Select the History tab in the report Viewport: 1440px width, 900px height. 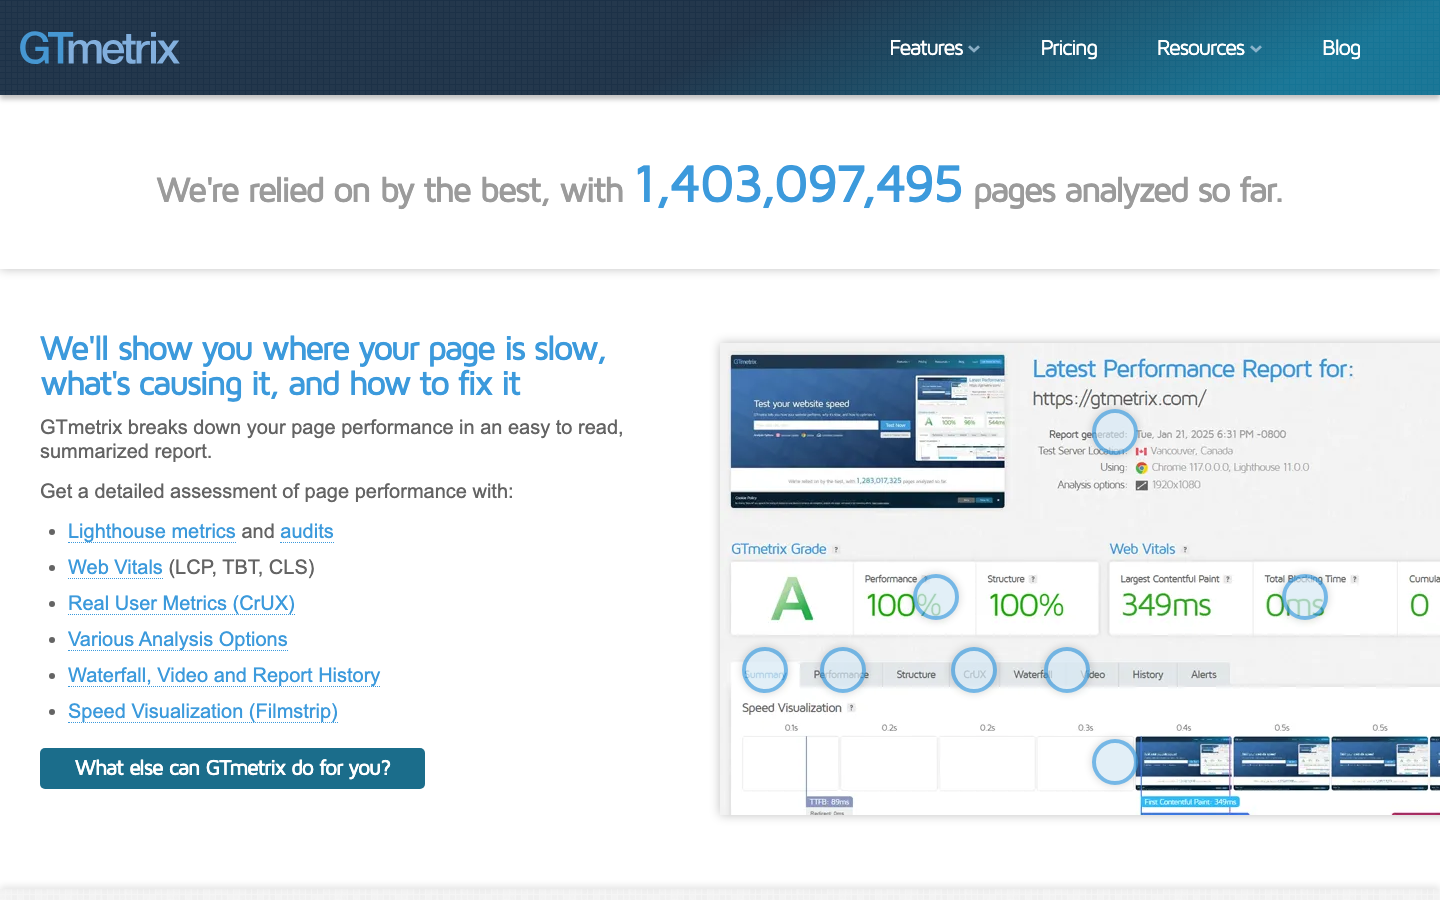click(1148, 675)
